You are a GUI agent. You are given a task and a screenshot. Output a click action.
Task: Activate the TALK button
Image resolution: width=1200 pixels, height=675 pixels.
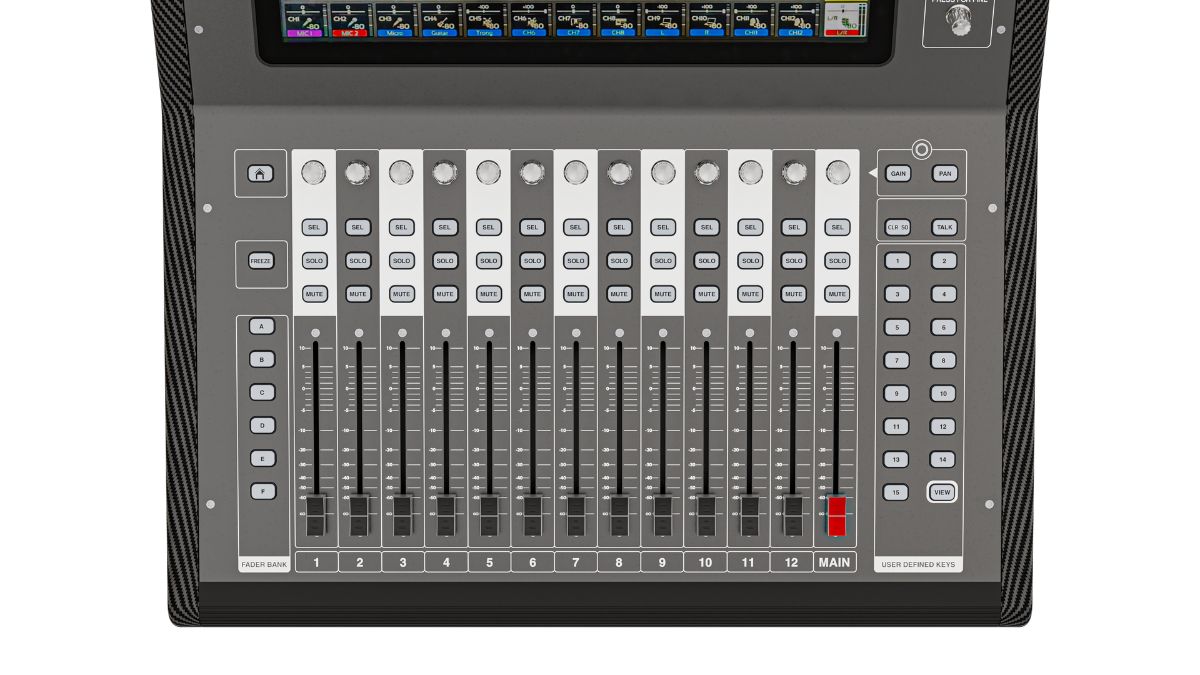click(944, 228)
